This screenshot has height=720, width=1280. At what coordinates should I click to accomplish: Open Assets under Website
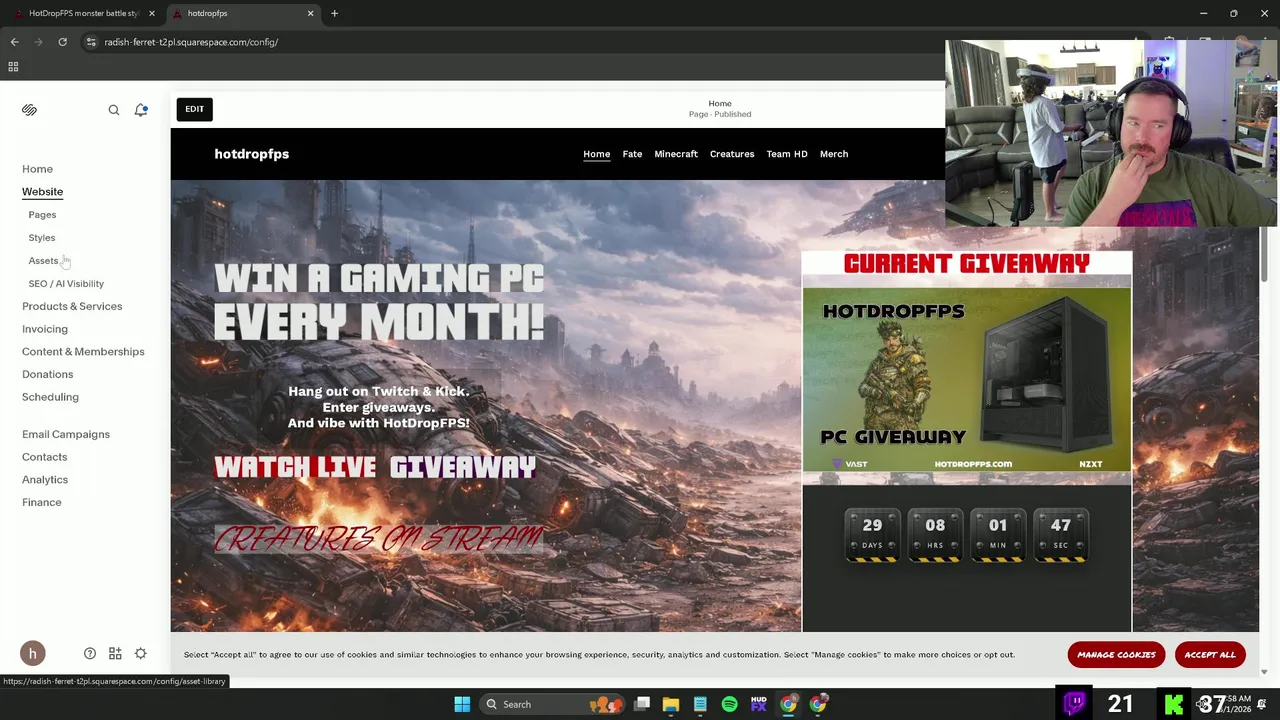tap(43, 261)
